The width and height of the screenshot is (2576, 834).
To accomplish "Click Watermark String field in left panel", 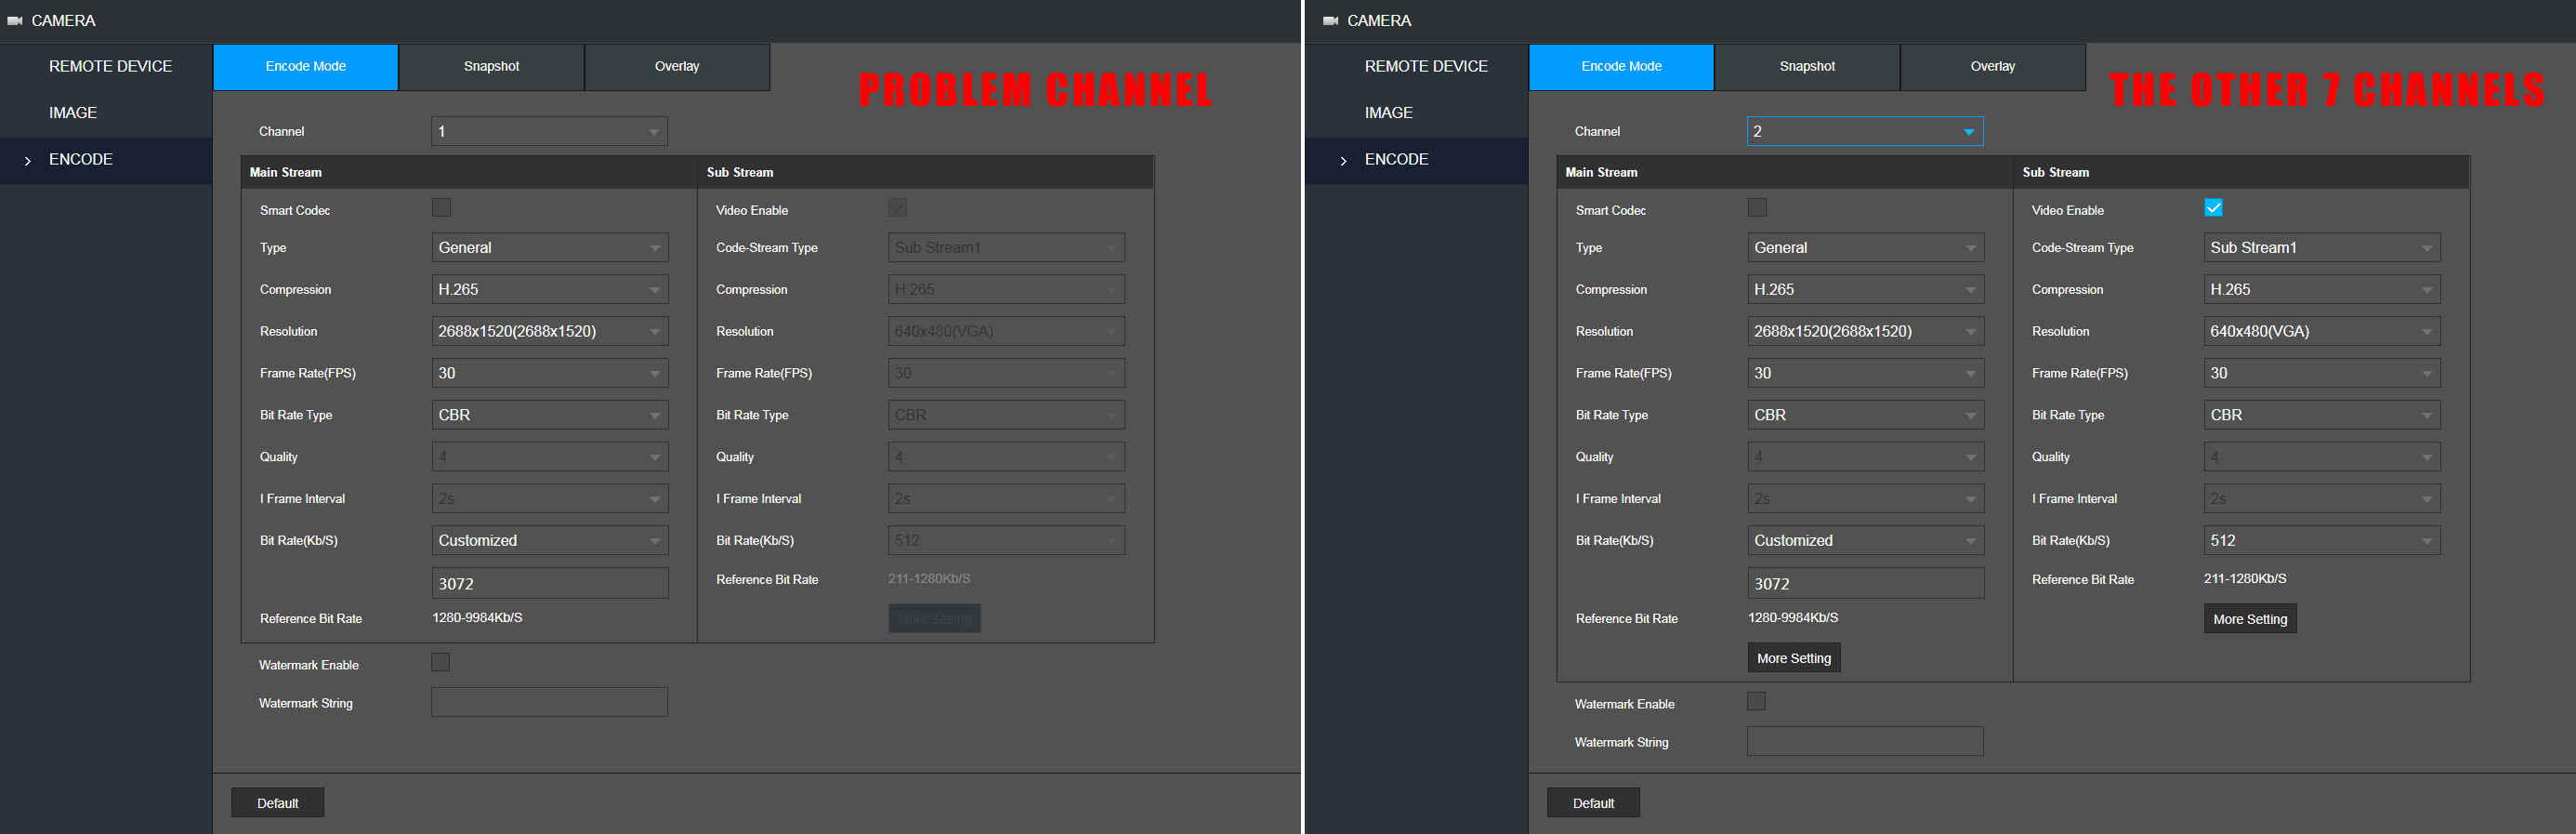I will pos(550,702).
